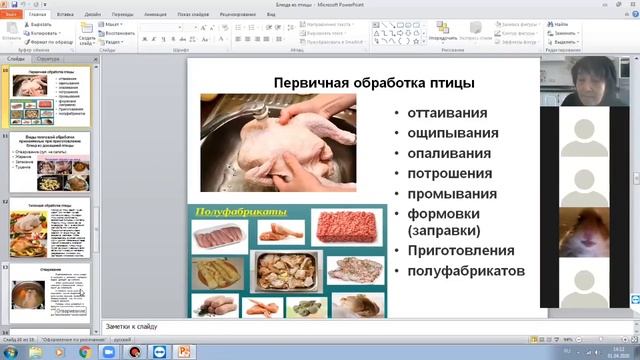Toggle strikethrough formatting
This screenshot has width=640, height=360.
(x=182, y=39)
